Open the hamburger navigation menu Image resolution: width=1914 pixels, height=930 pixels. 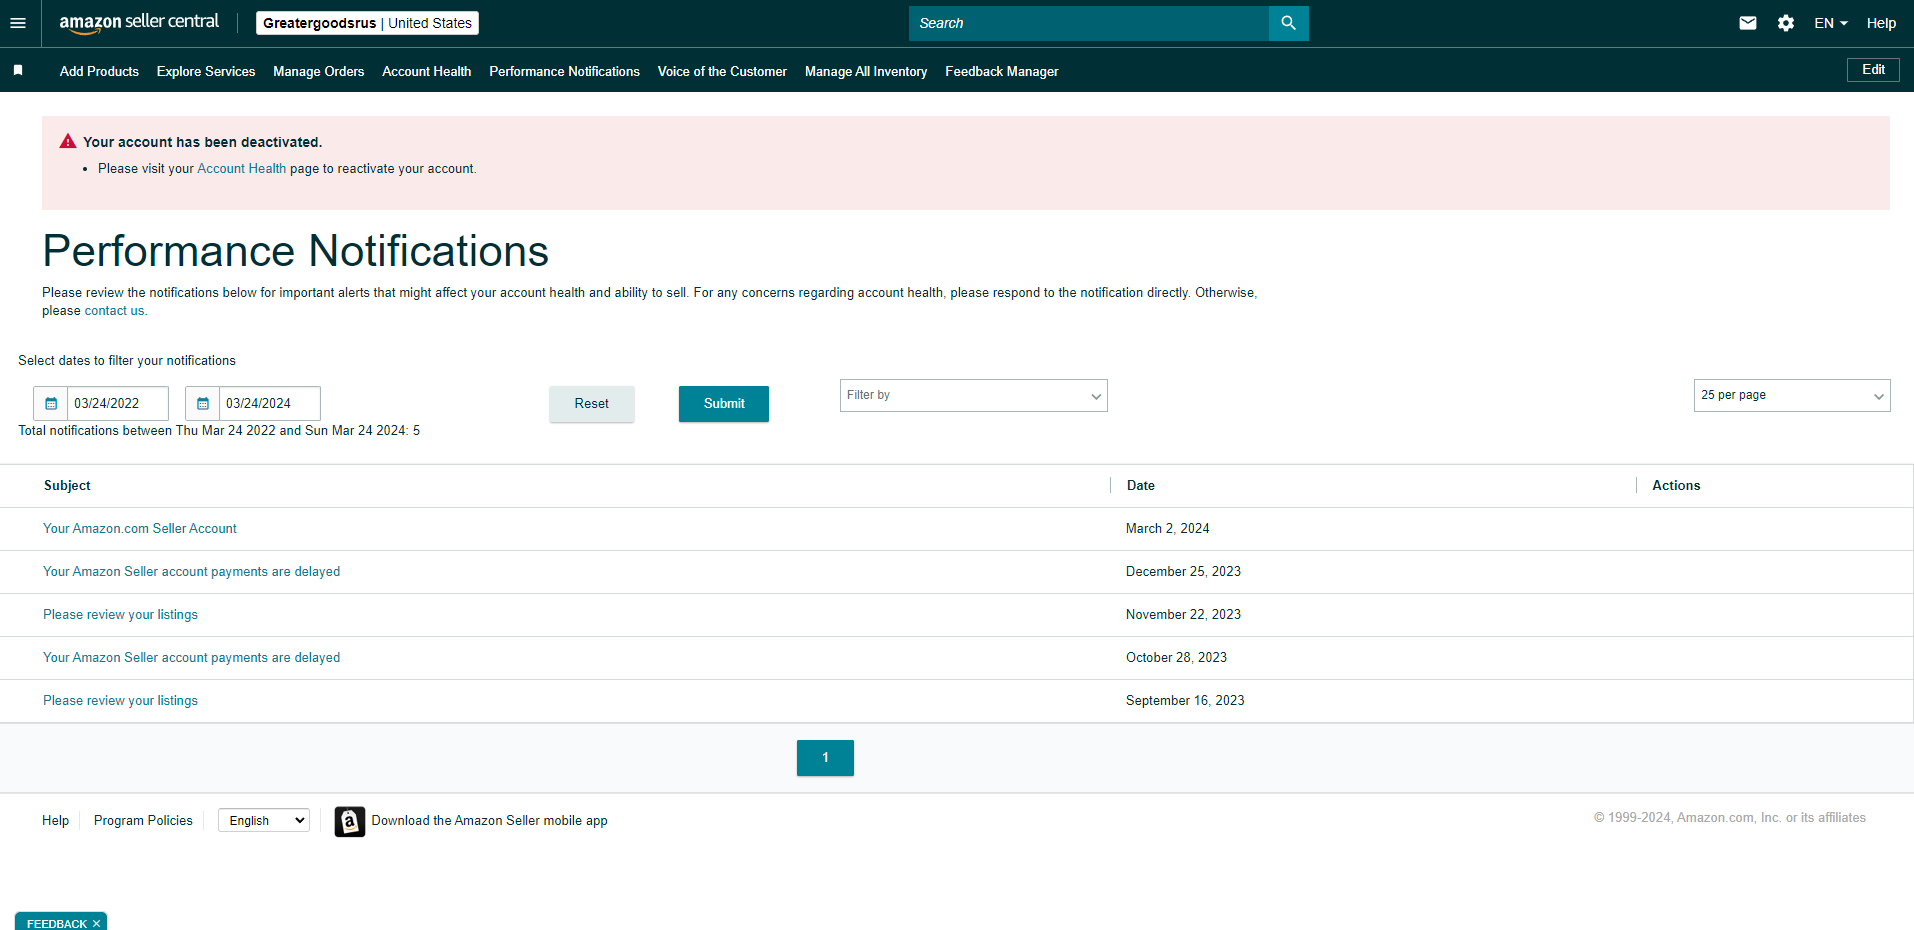click(18, 23)
